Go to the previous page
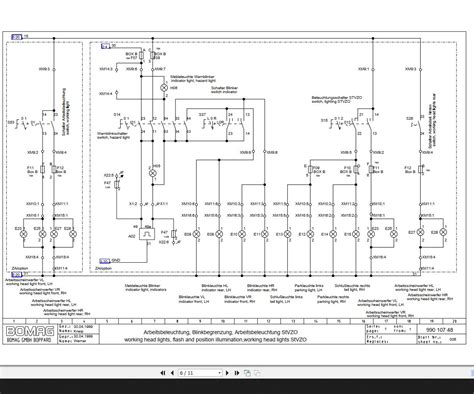 click(172, 373)
